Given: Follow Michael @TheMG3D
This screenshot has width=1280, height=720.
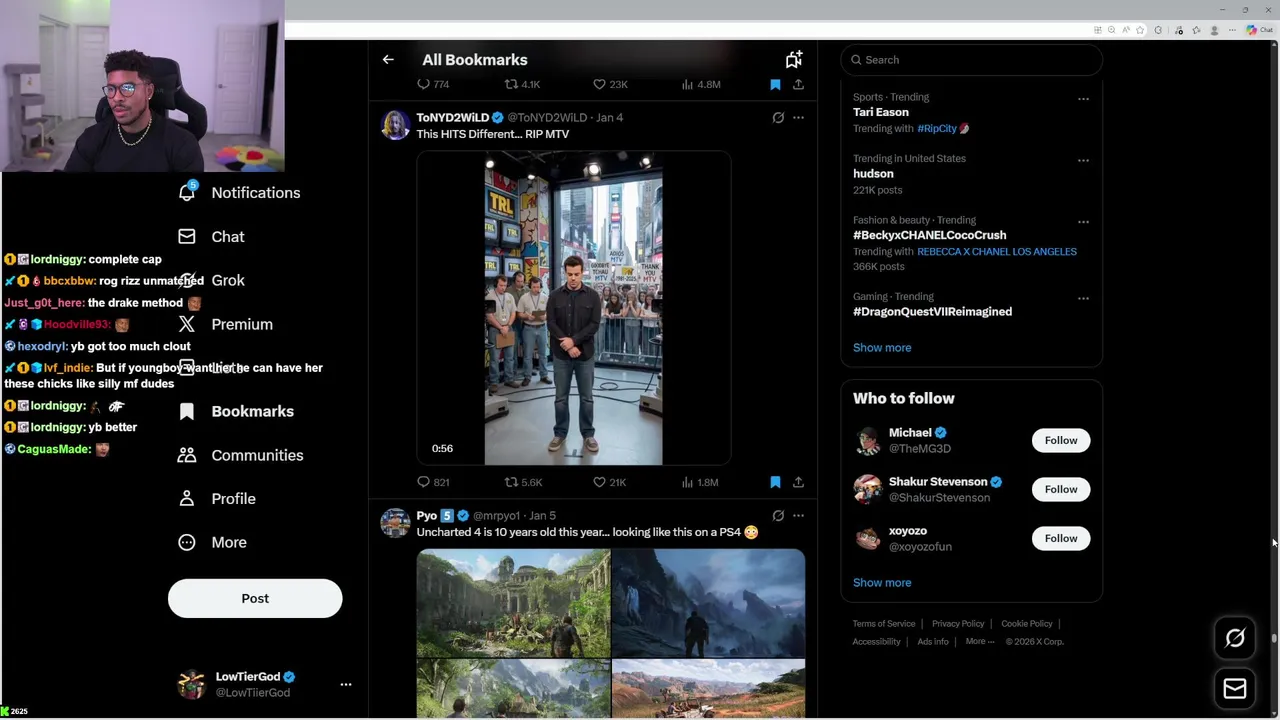Looking at the screenshot, I should click(x=1061, y=440).
